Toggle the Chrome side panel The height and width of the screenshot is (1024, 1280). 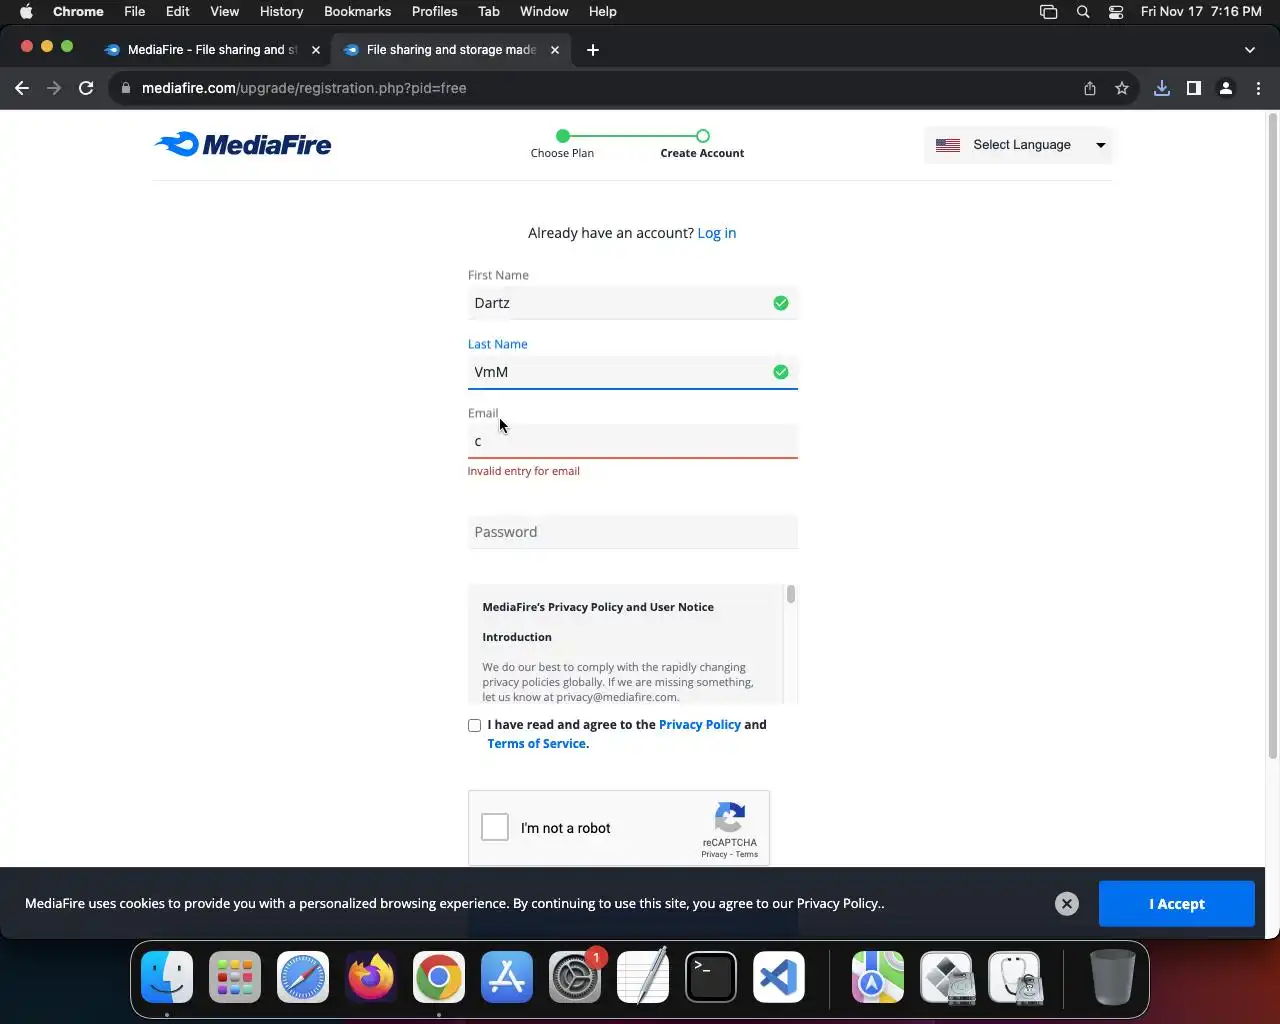1194,88
